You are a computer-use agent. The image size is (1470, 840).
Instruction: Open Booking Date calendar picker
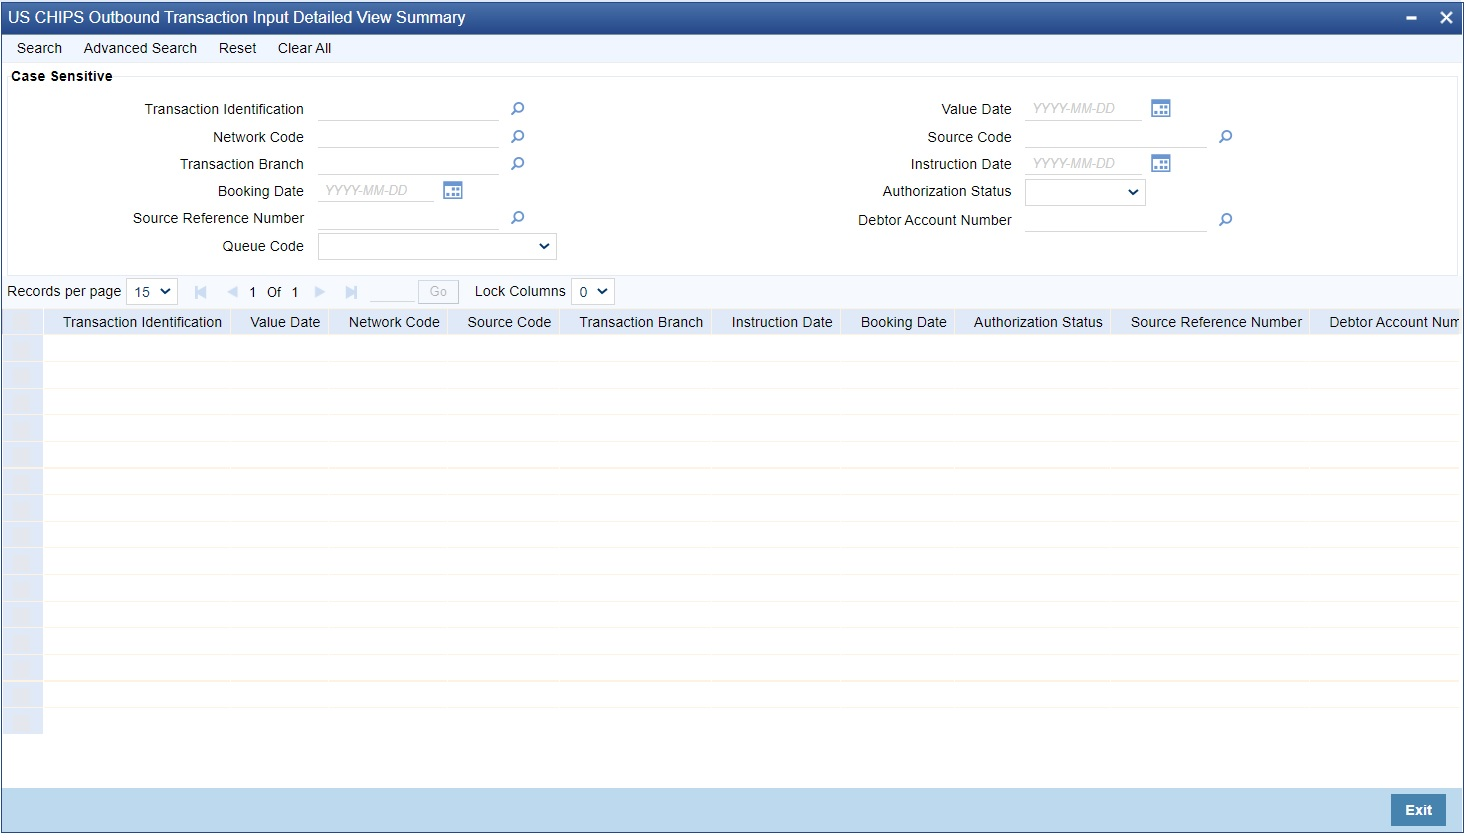click(x=453, y=190)
